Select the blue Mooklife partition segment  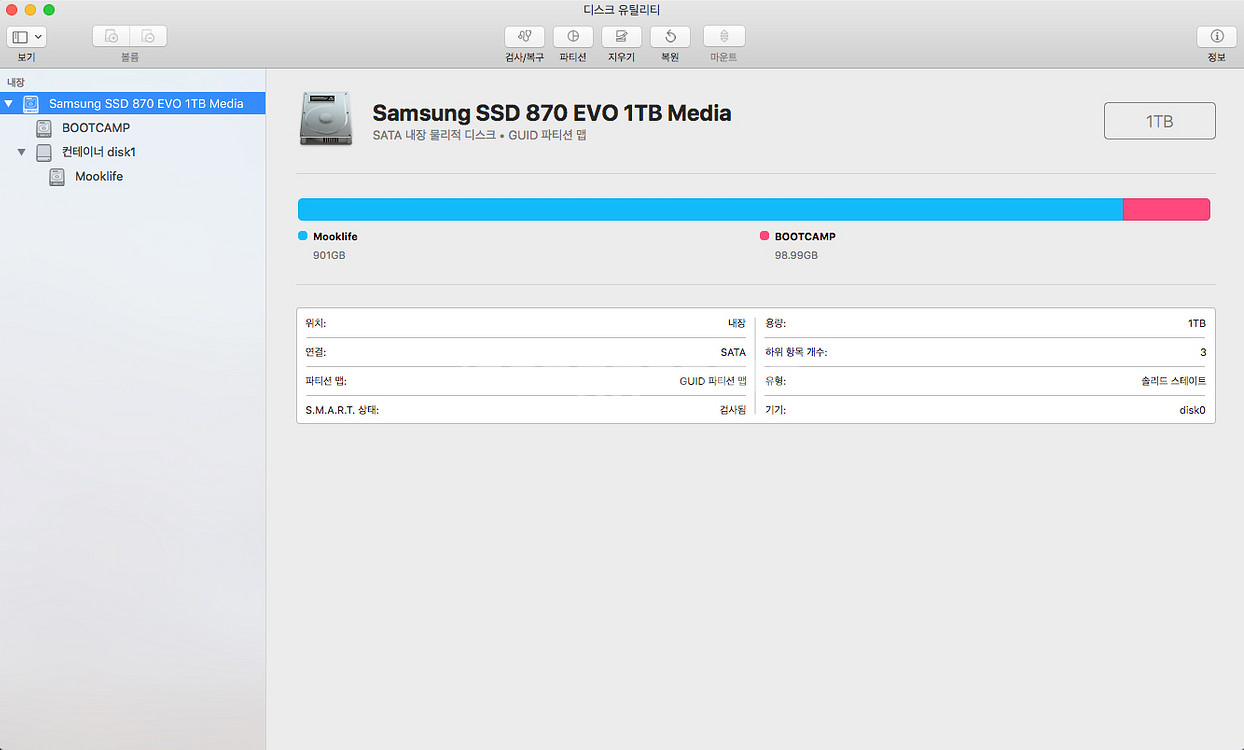(700, 208)
